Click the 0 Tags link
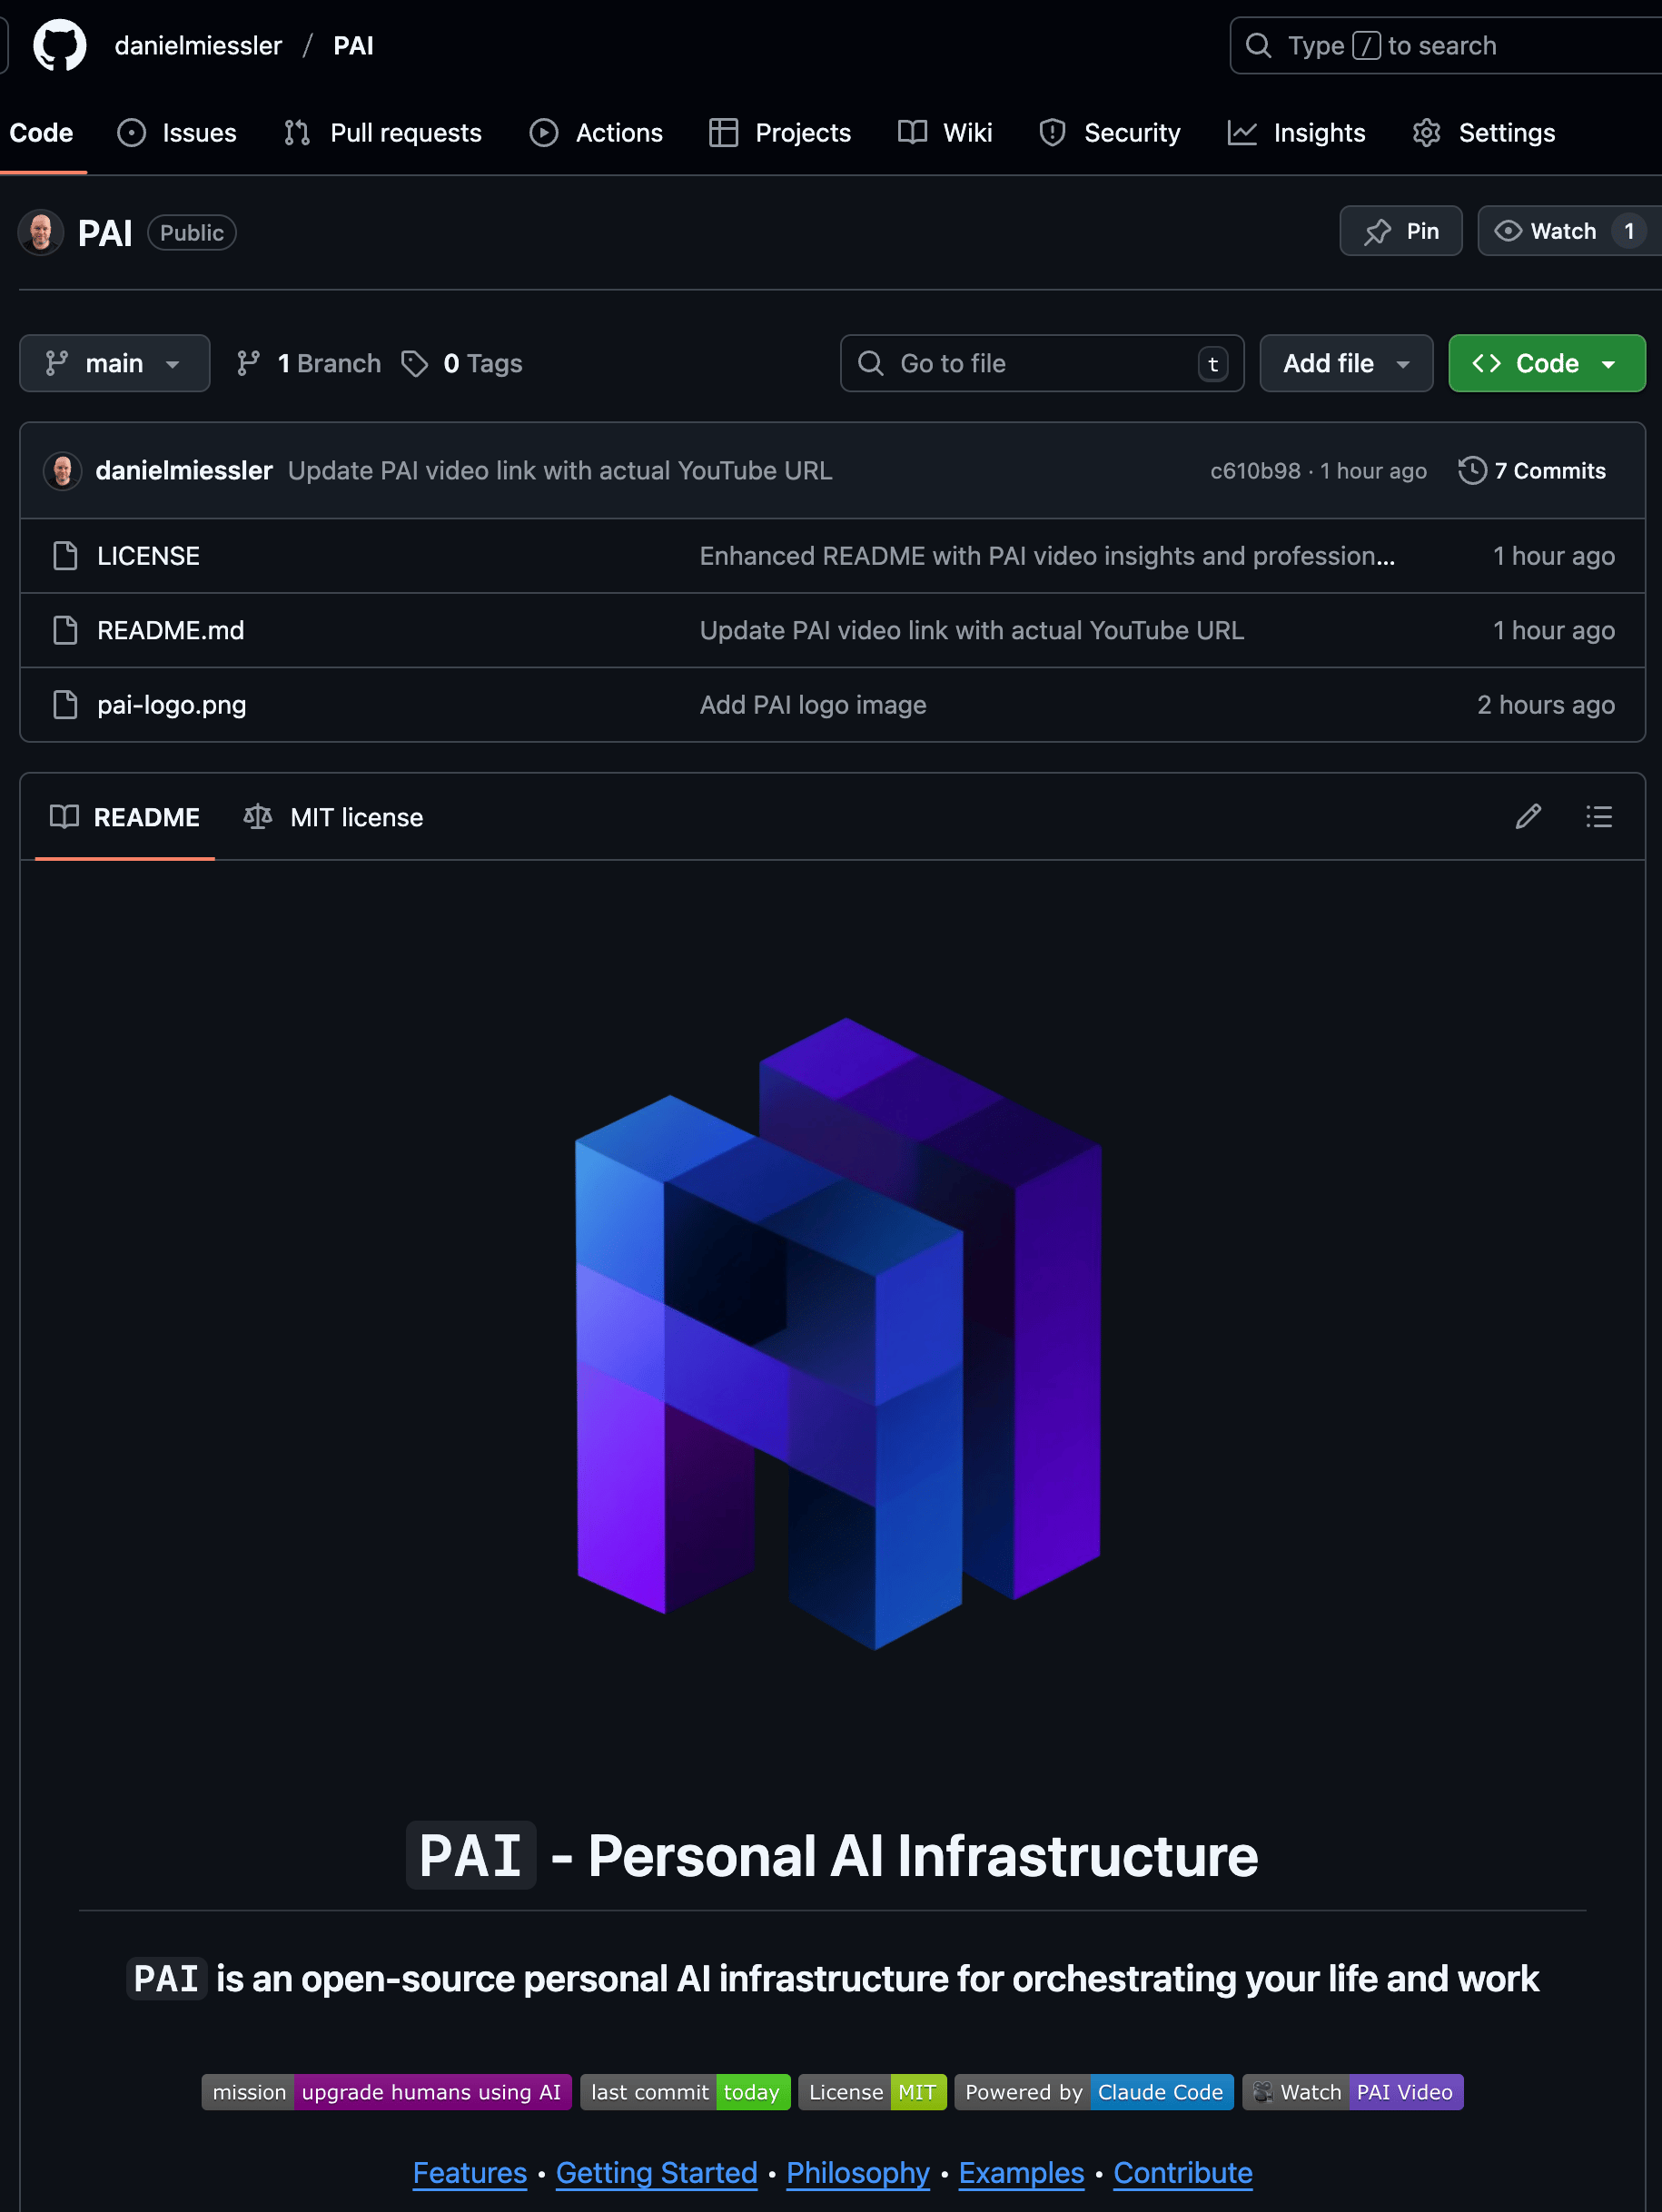1662x2212 pixels. pos(462,364)
